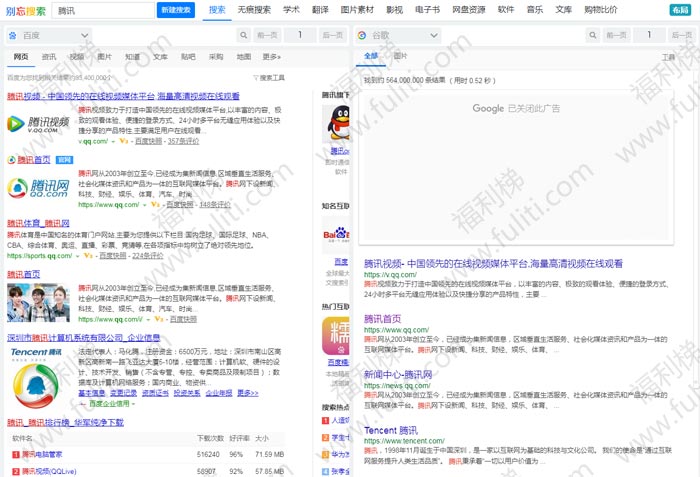Open the E-book category in top navigation
700x477 pixels.
click(426, 9)
